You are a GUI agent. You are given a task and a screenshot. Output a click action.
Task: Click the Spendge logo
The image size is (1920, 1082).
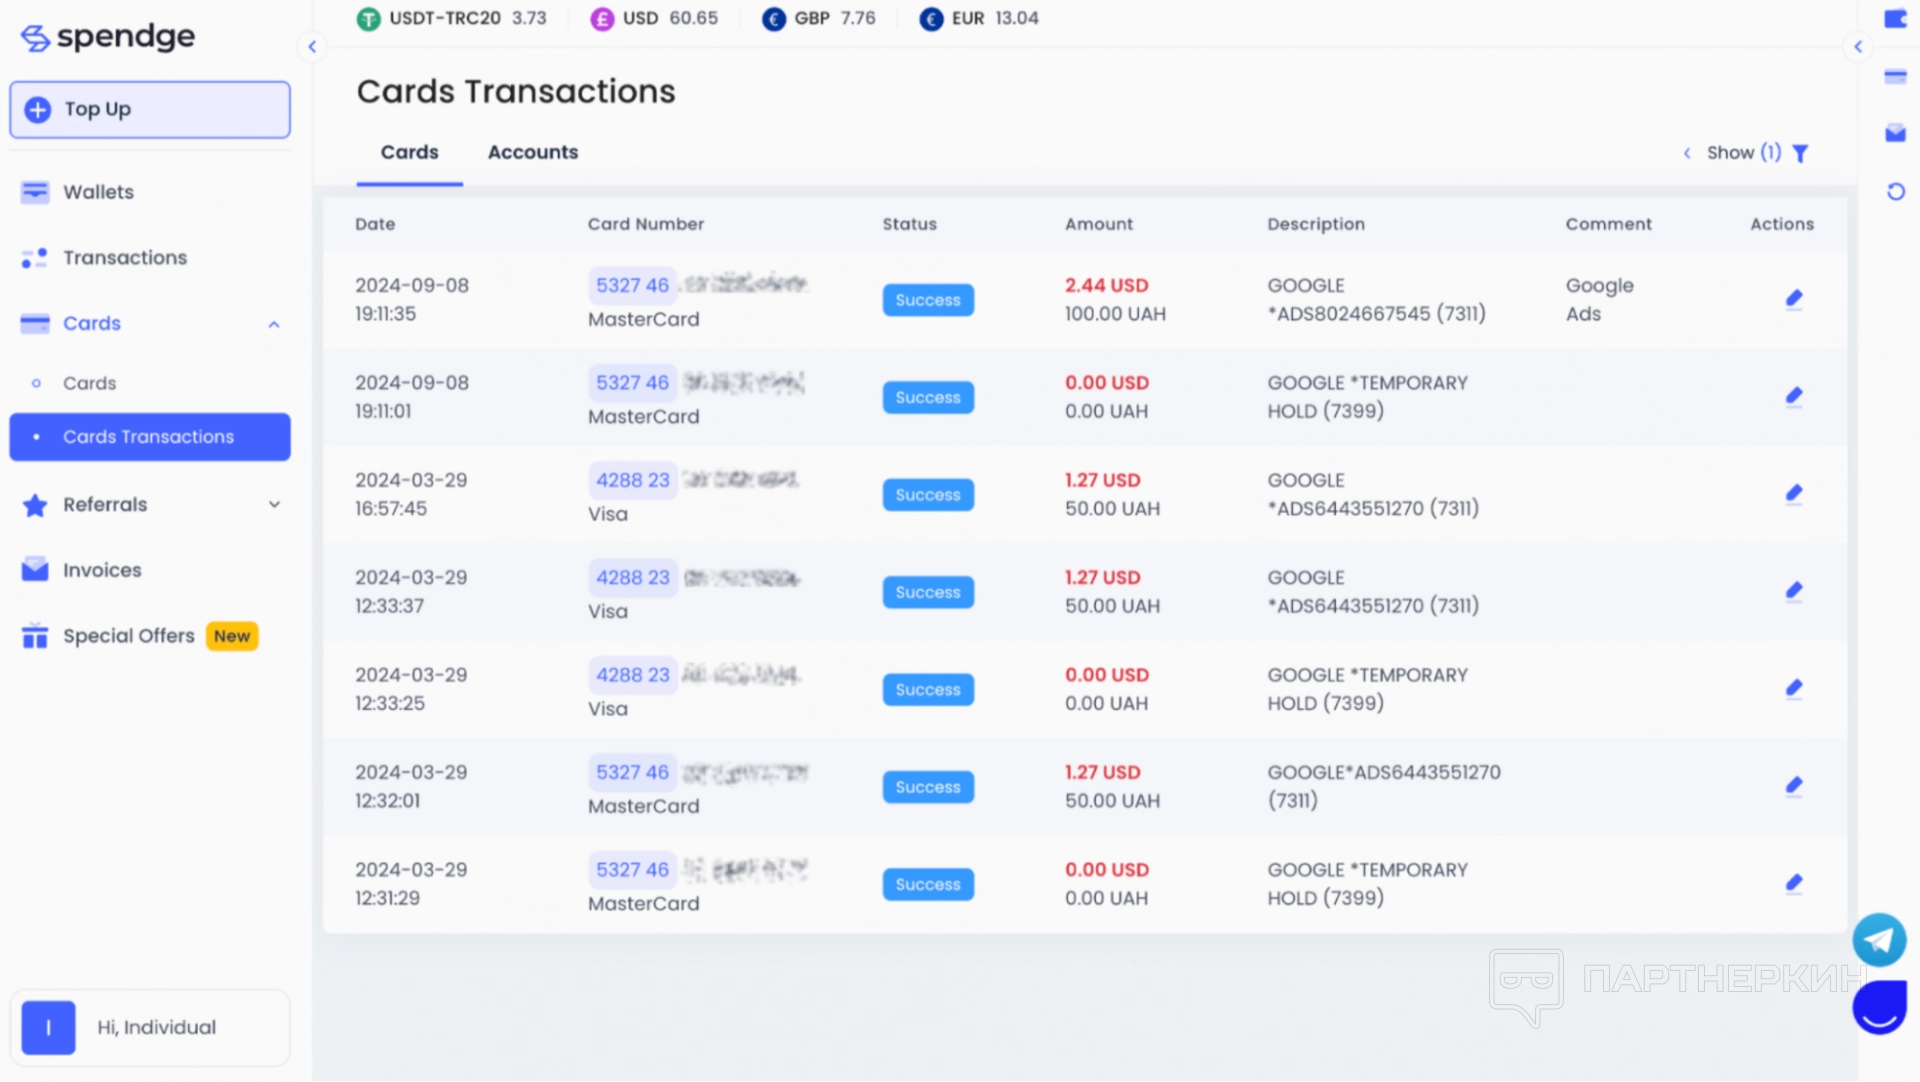point(108,37)
